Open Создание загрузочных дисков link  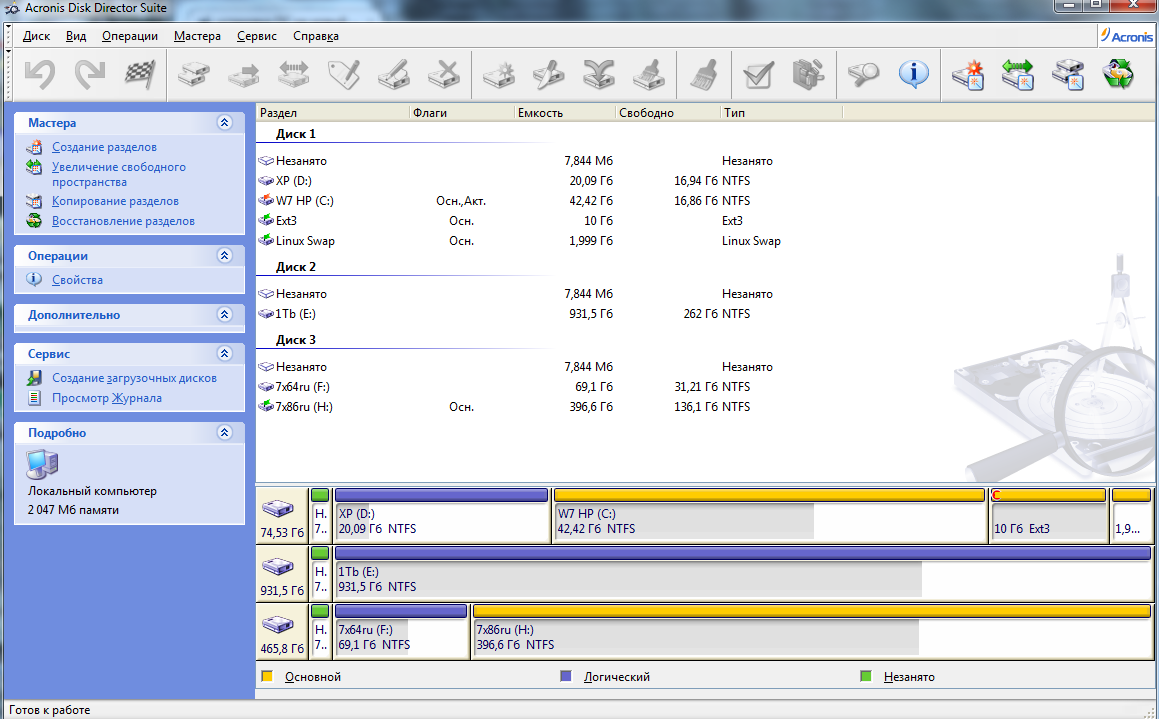(135, 378)
